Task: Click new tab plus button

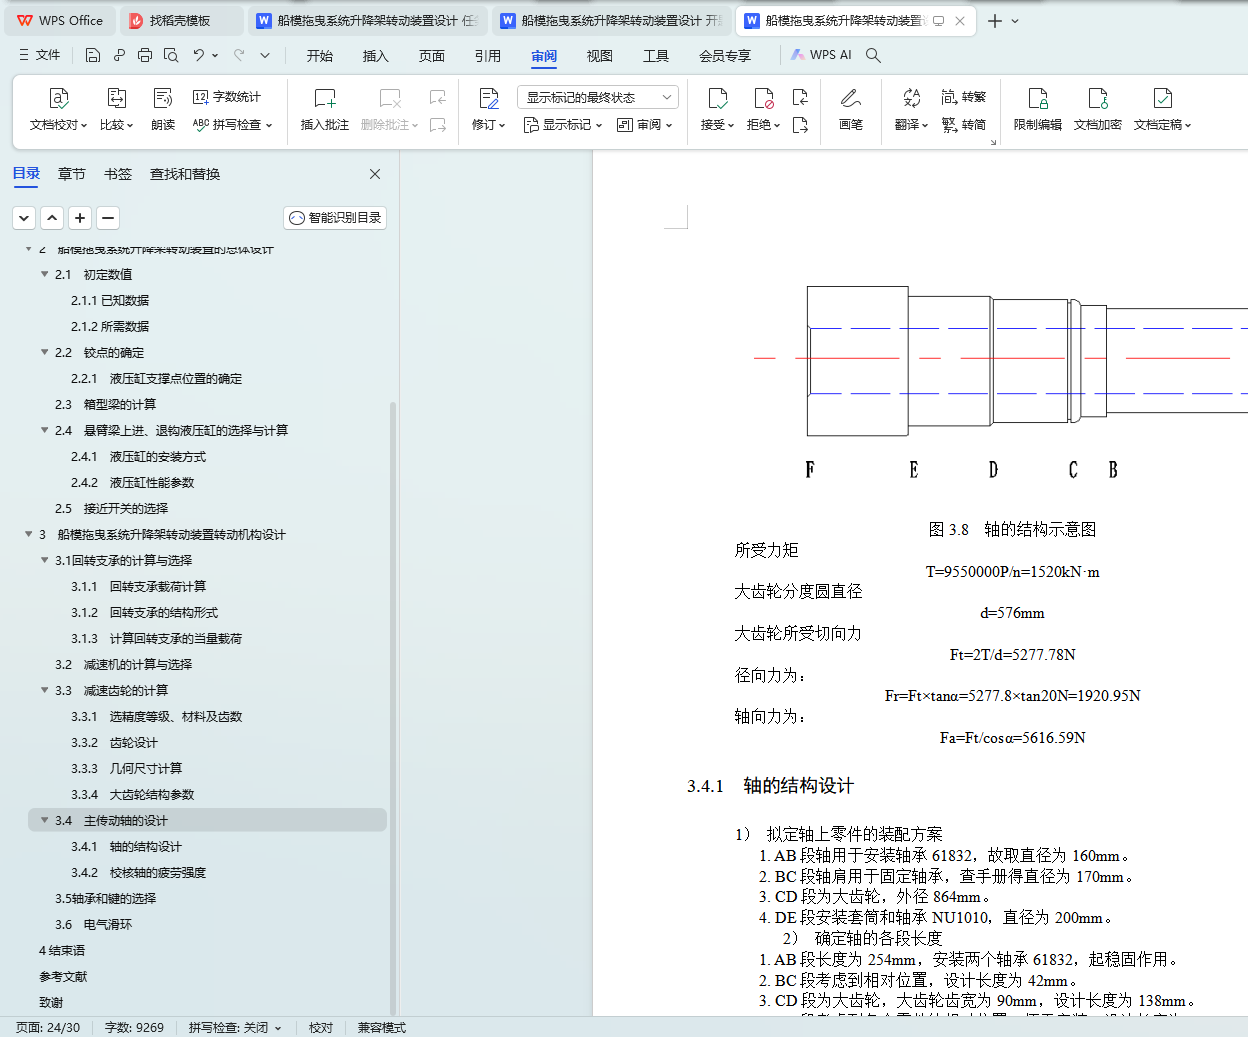Action: point(995,21)
